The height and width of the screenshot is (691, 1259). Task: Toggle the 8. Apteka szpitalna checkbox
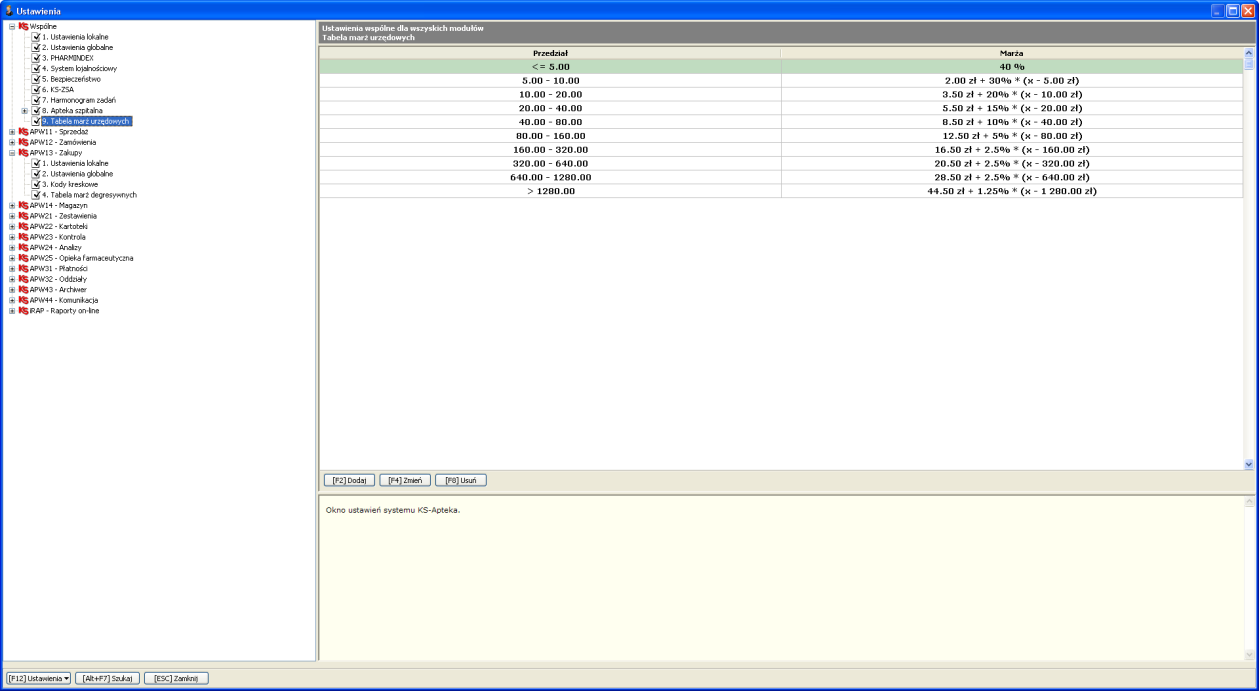36,110
